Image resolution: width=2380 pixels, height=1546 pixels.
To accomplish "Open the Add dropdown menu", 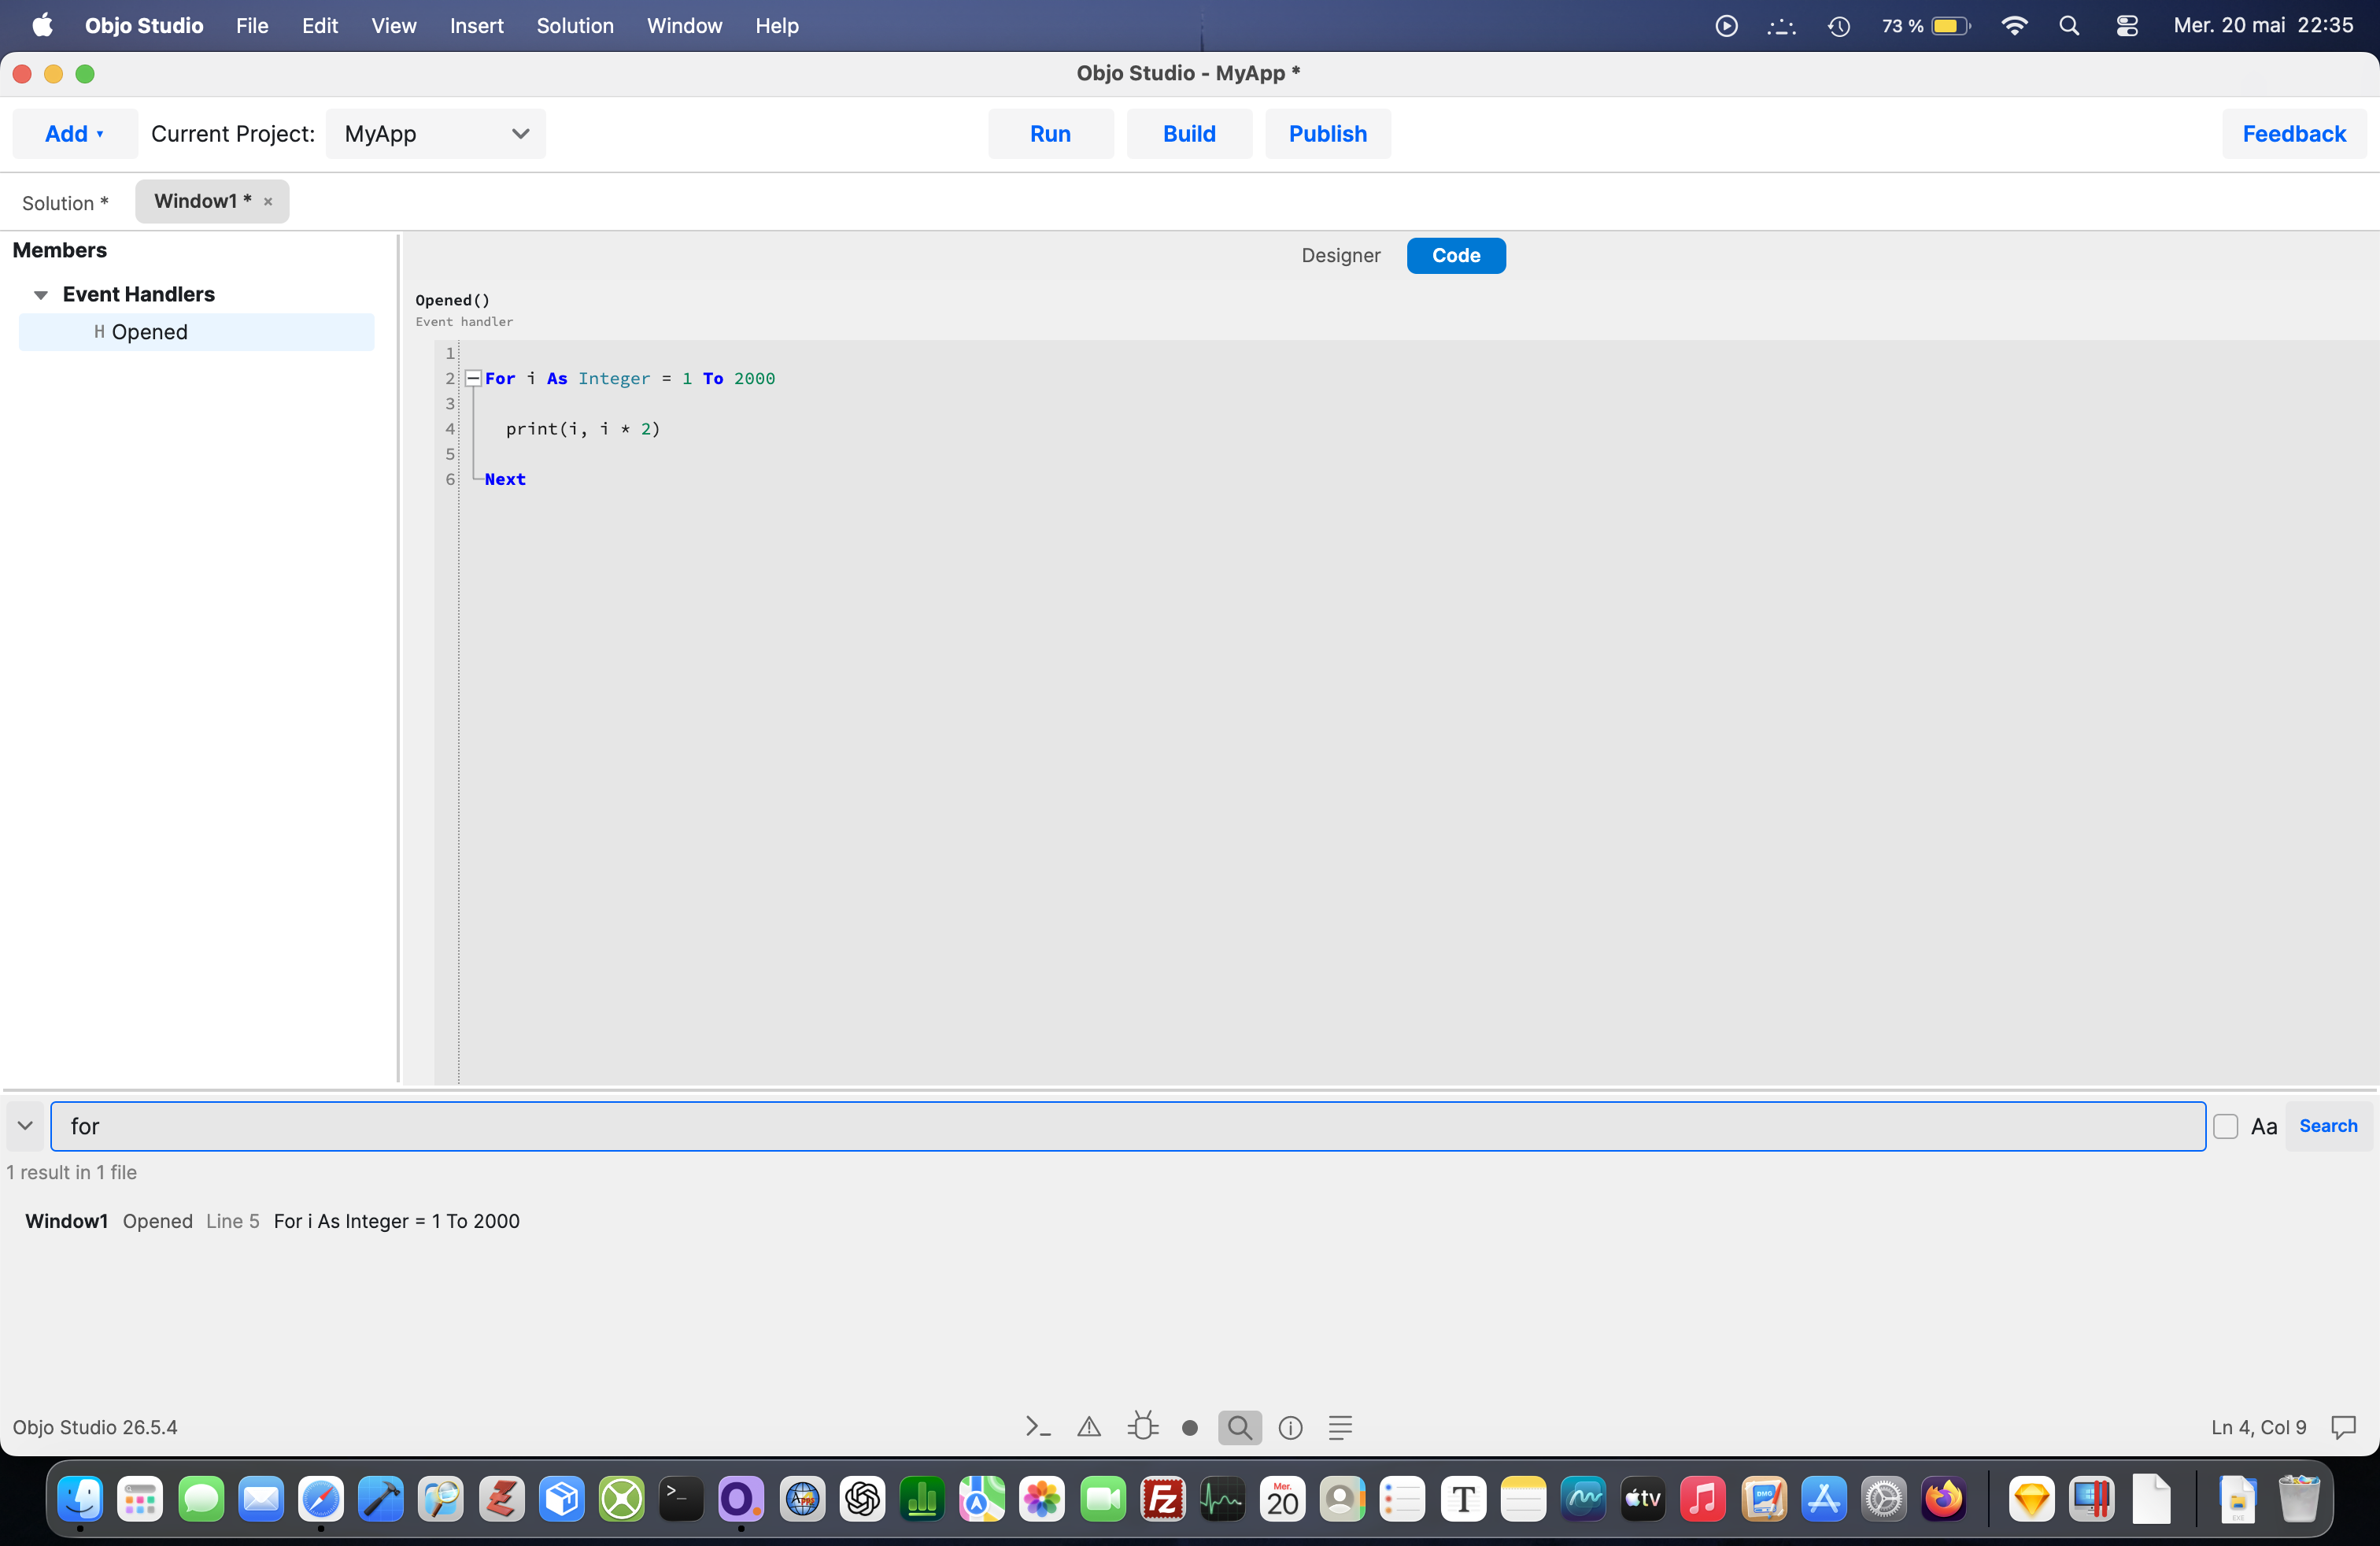I will click(x=75, y=134).
